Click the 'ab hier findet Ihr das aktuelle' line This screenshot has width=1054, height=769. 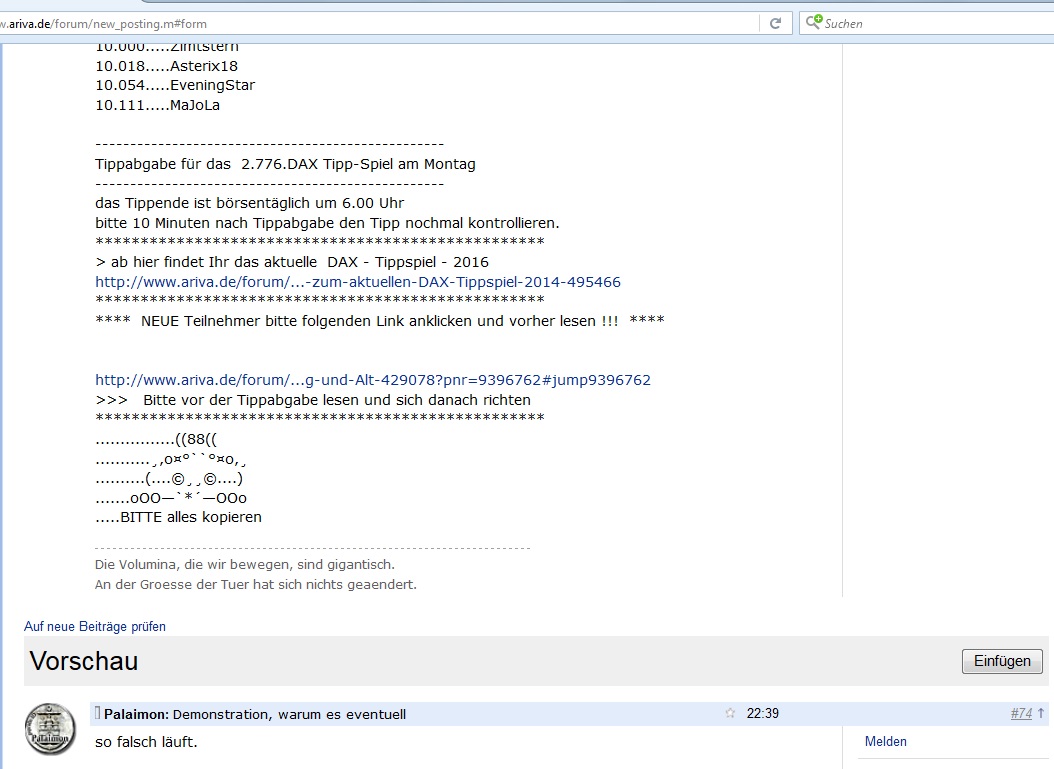(292, 262)
